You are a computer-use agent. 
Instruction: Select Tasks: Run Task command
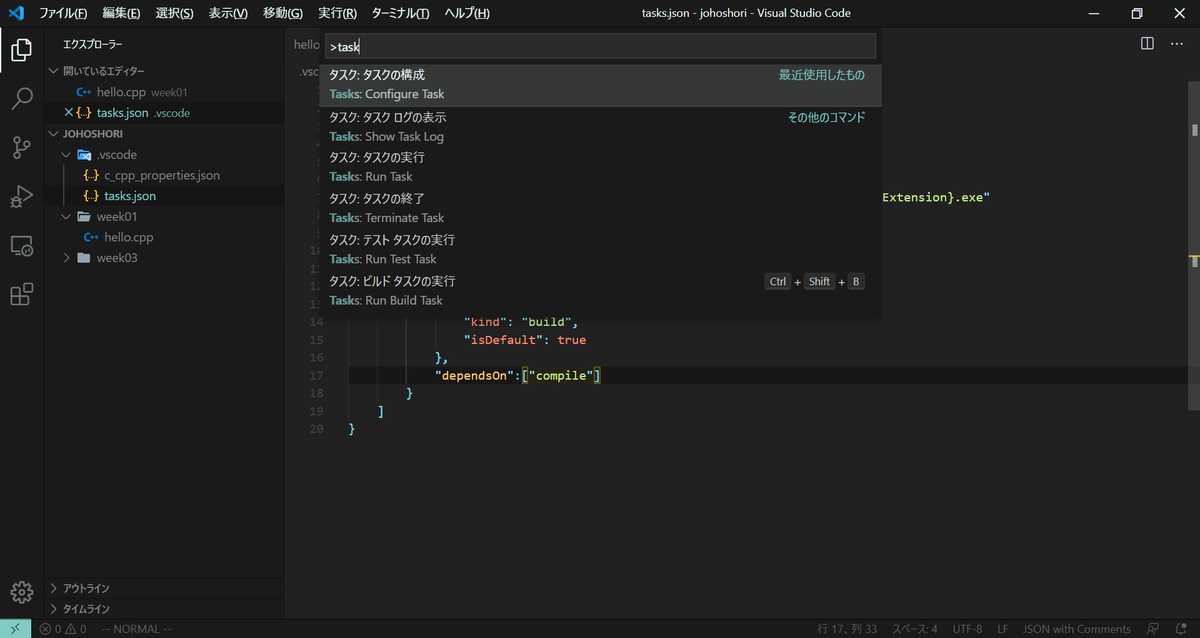coord(600,168)
